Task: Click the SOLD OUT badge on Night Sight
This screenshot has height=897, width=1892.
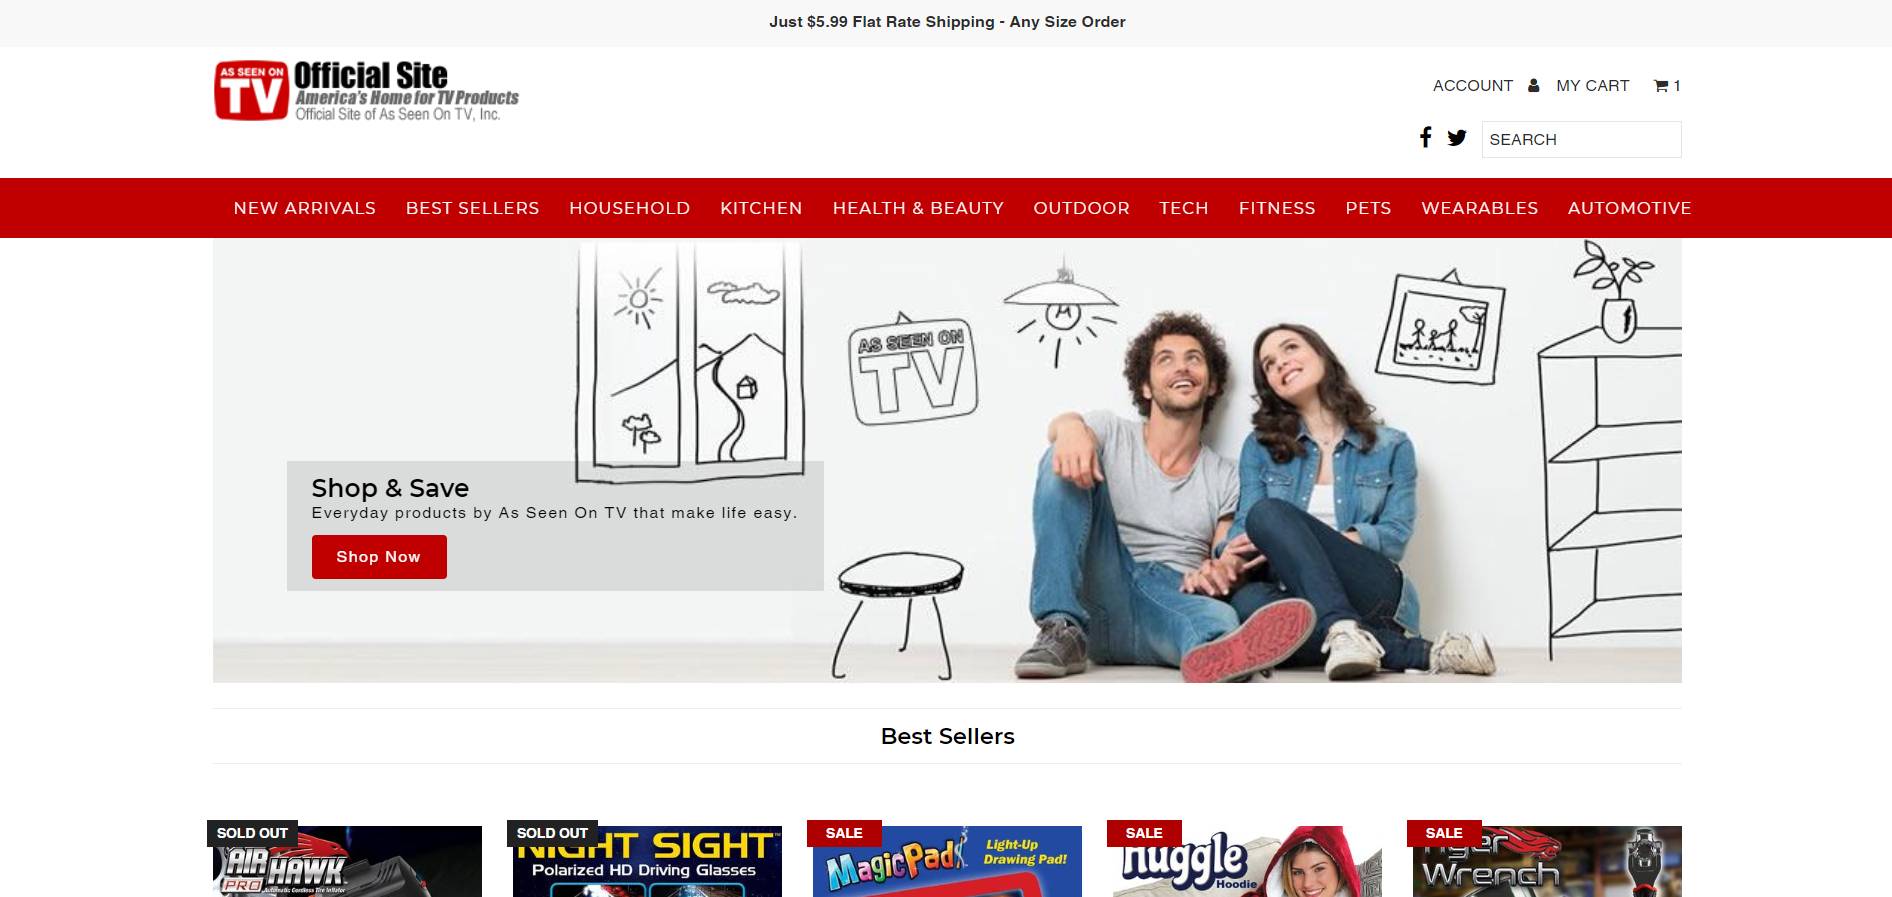Action: (552, 833)
